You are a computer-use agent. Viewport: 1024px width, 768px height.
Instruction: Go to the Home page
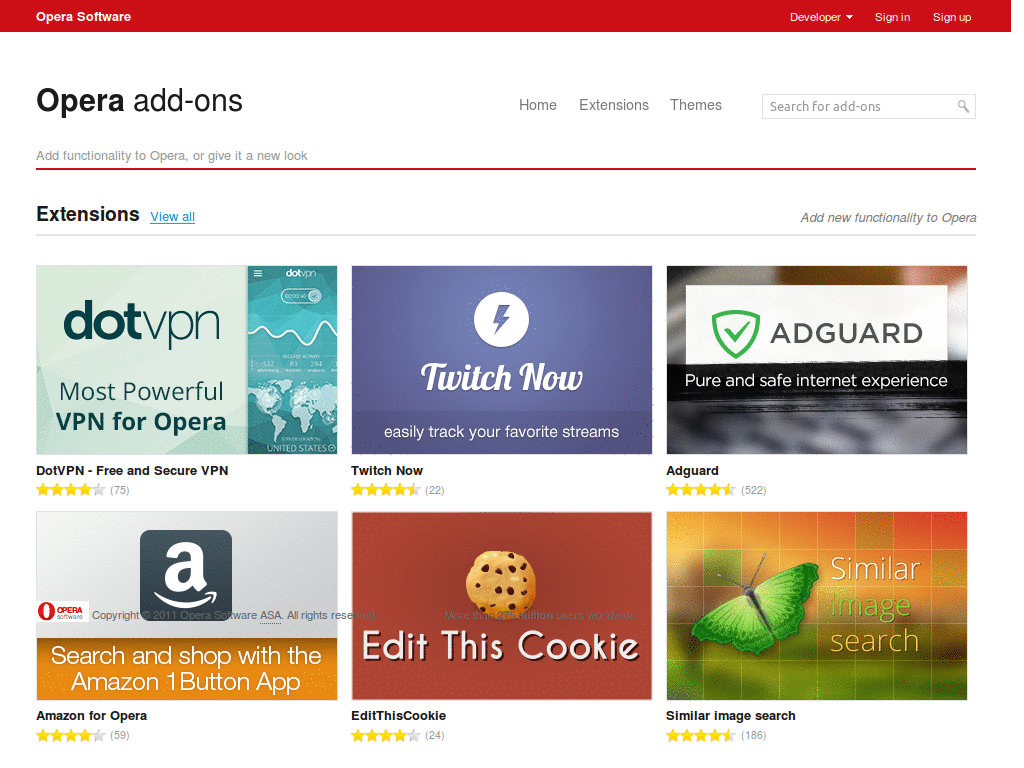click(x=537, y=105)
